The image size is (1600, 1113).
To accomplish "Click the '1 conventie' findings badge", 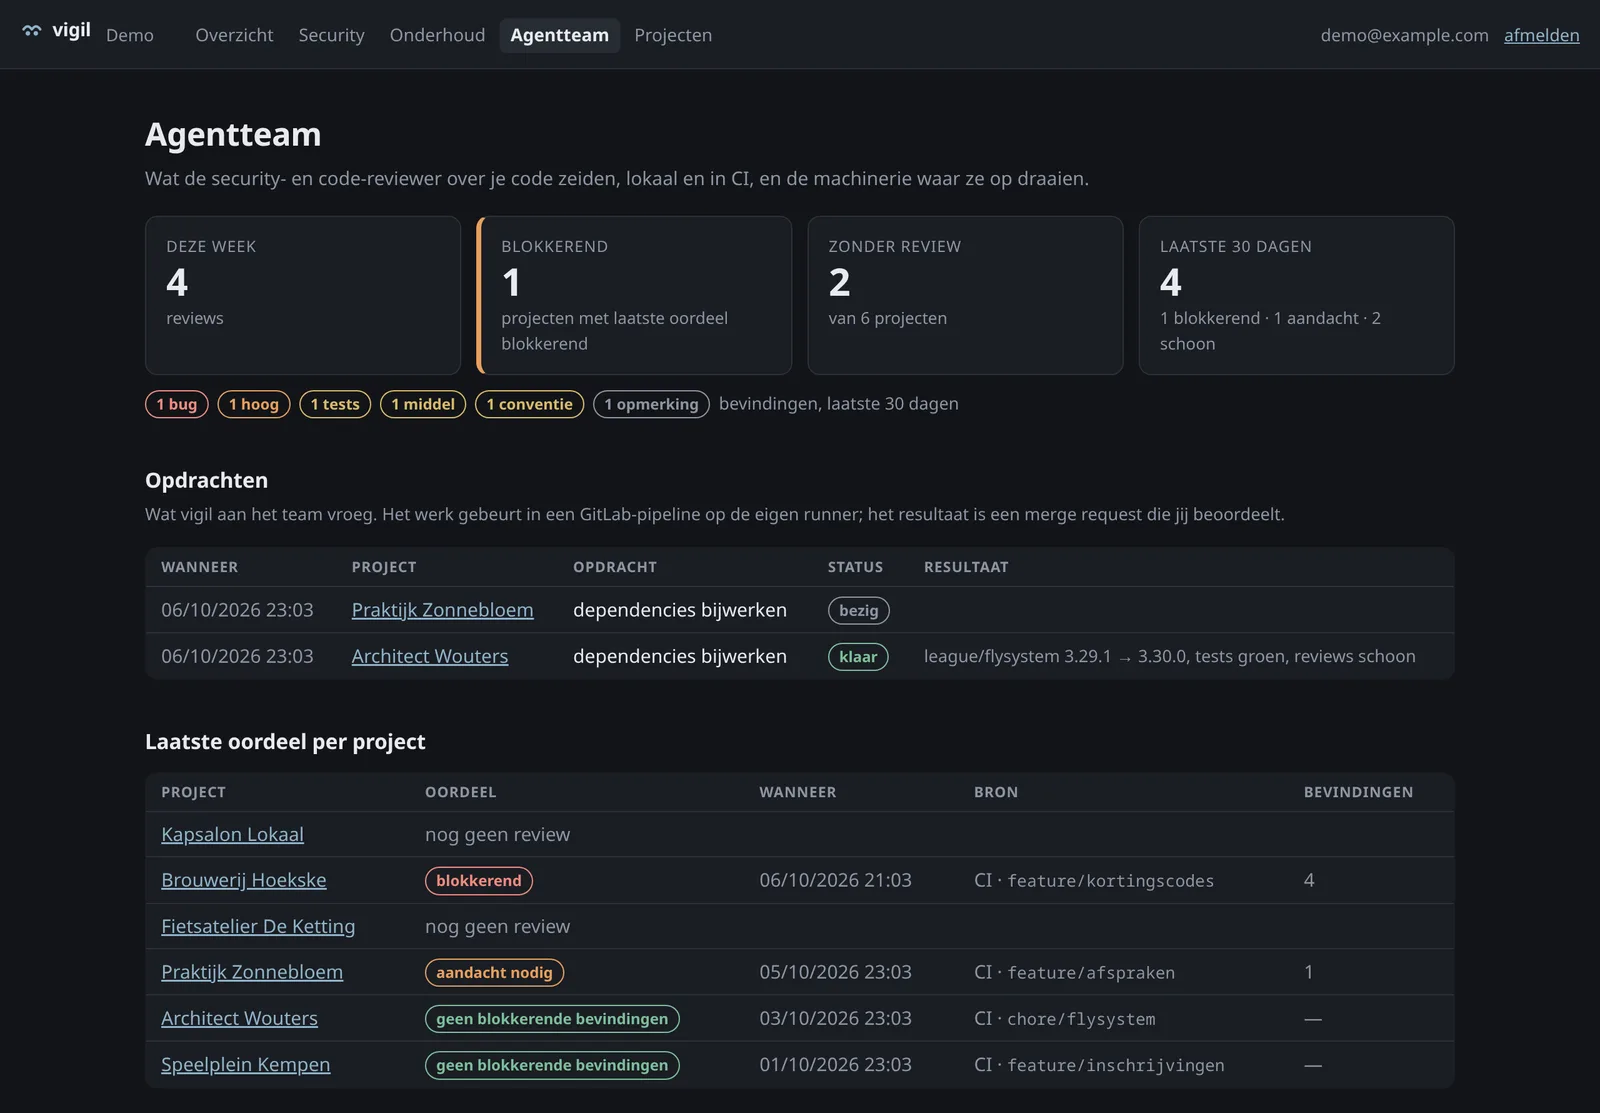I will (x=529, y=404).
